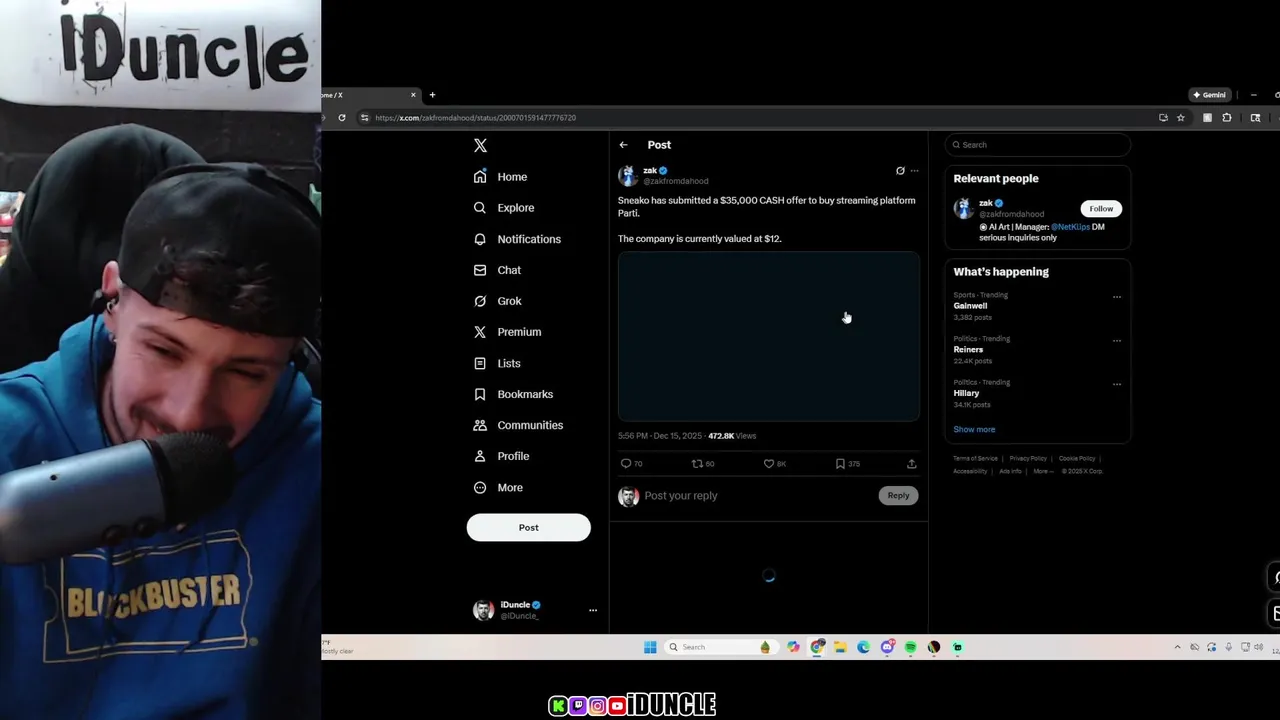
Task: Open Premium in the X sidebar
Action: pyautogui.click(x=507, y=332)
